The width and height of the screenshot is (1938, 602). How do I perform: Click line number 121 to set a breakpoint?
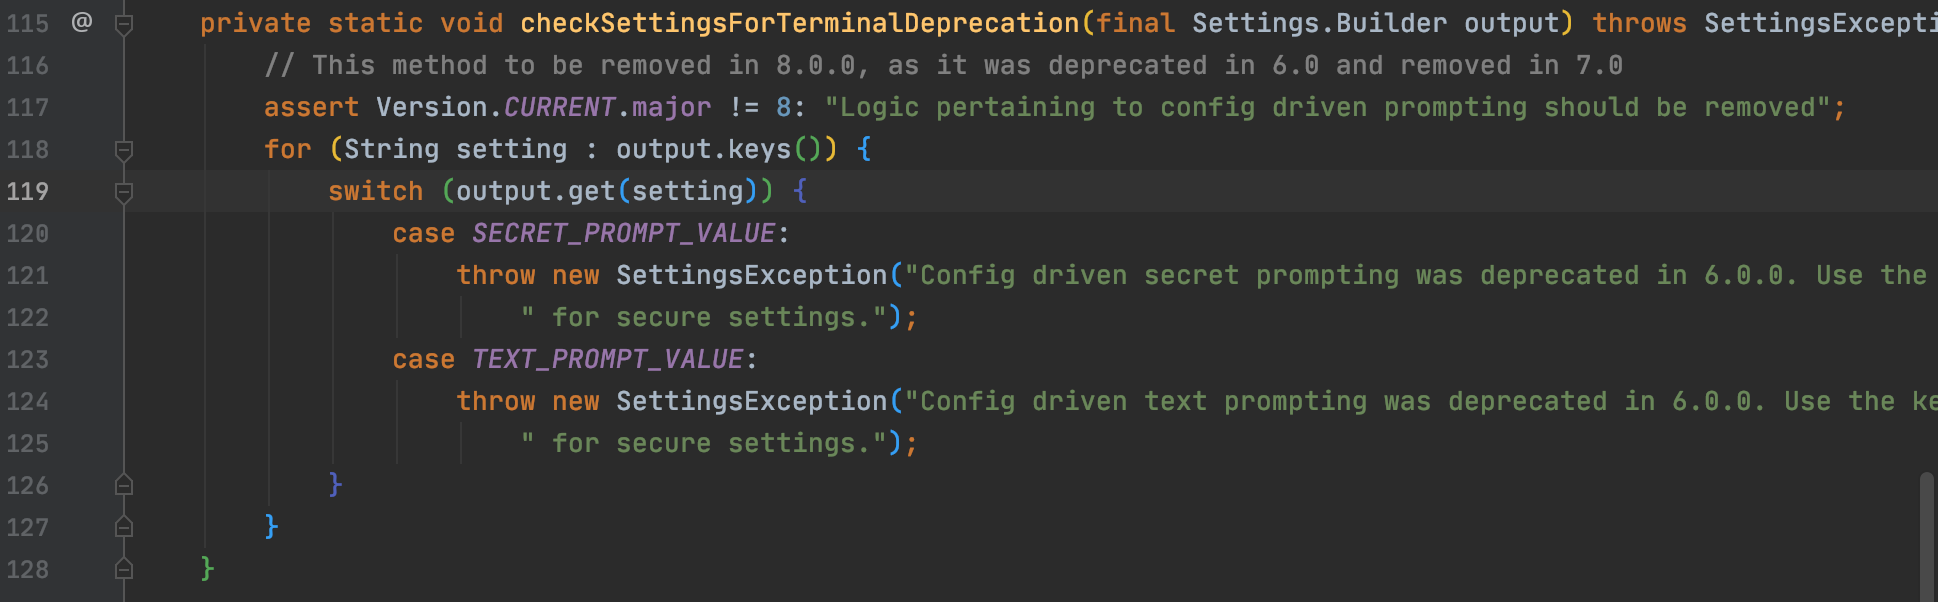tap(27, 275)
